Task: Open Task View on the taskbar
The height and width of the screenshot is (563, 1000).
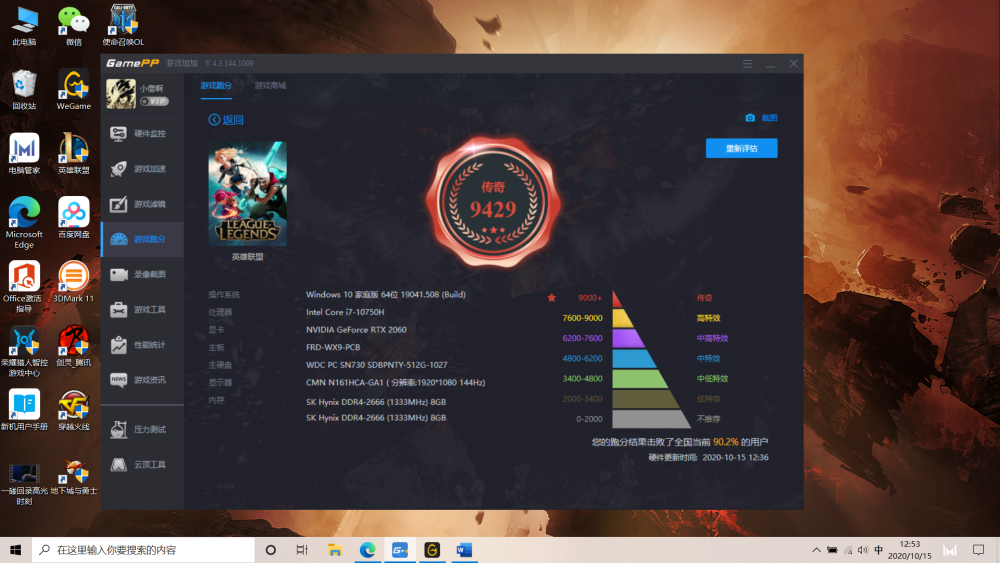Action: tap(302, 550)
